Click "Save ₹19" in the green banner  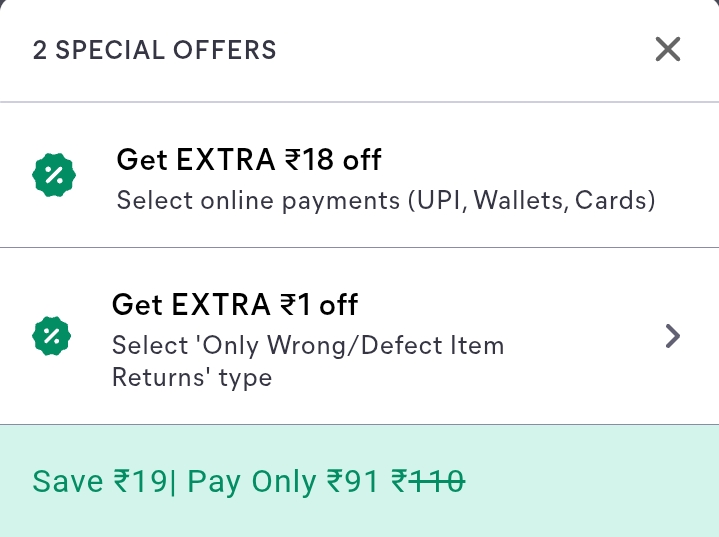pos(100,482)
